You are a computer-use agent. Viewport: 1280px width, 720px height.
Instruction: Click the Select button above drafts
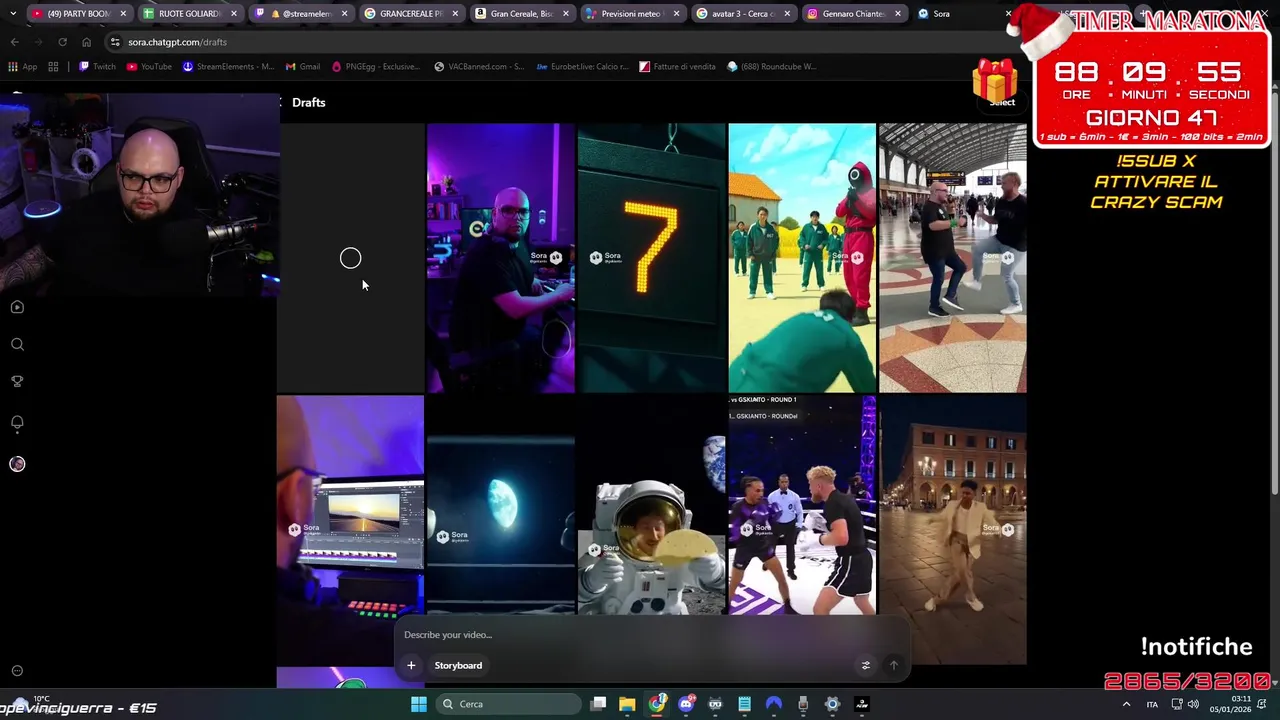point(1002,102)
